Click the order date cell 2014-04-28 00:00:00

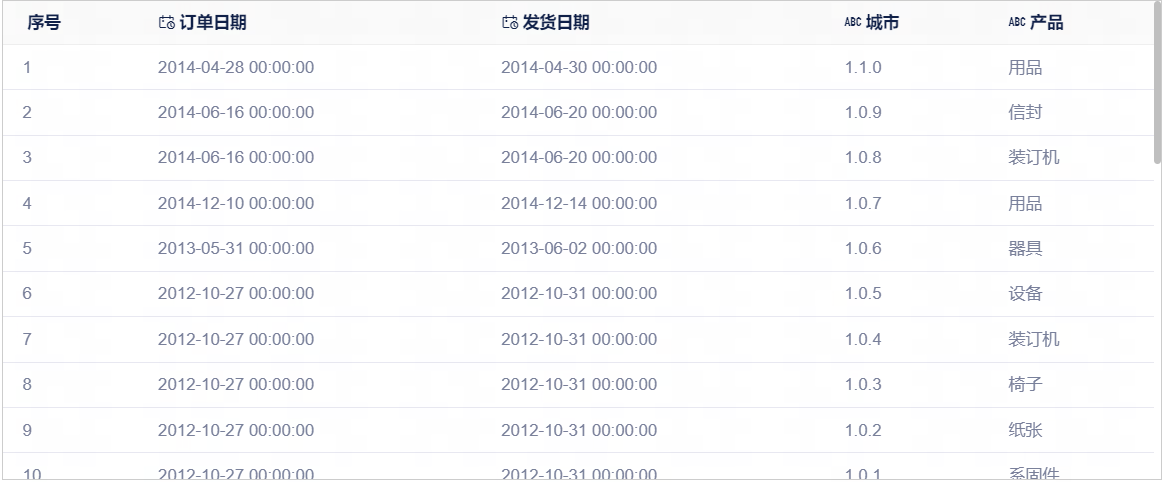236,68
